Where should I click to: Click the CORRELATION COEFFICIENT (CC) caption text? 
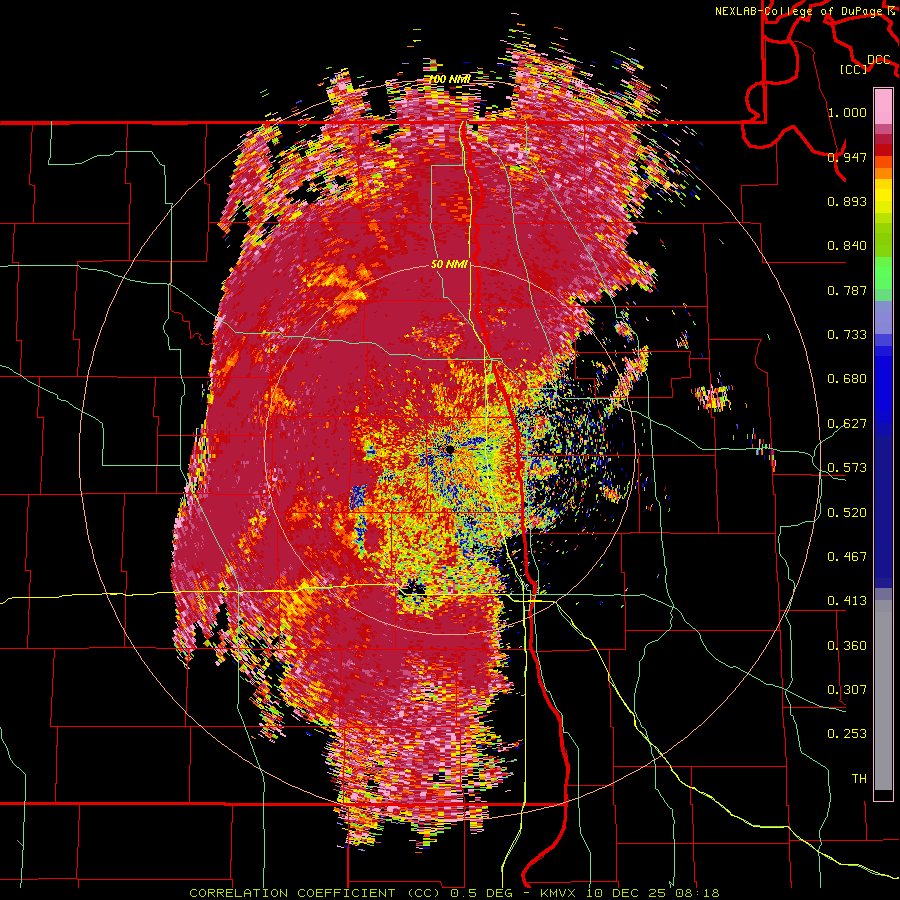[x=316, y=893]
